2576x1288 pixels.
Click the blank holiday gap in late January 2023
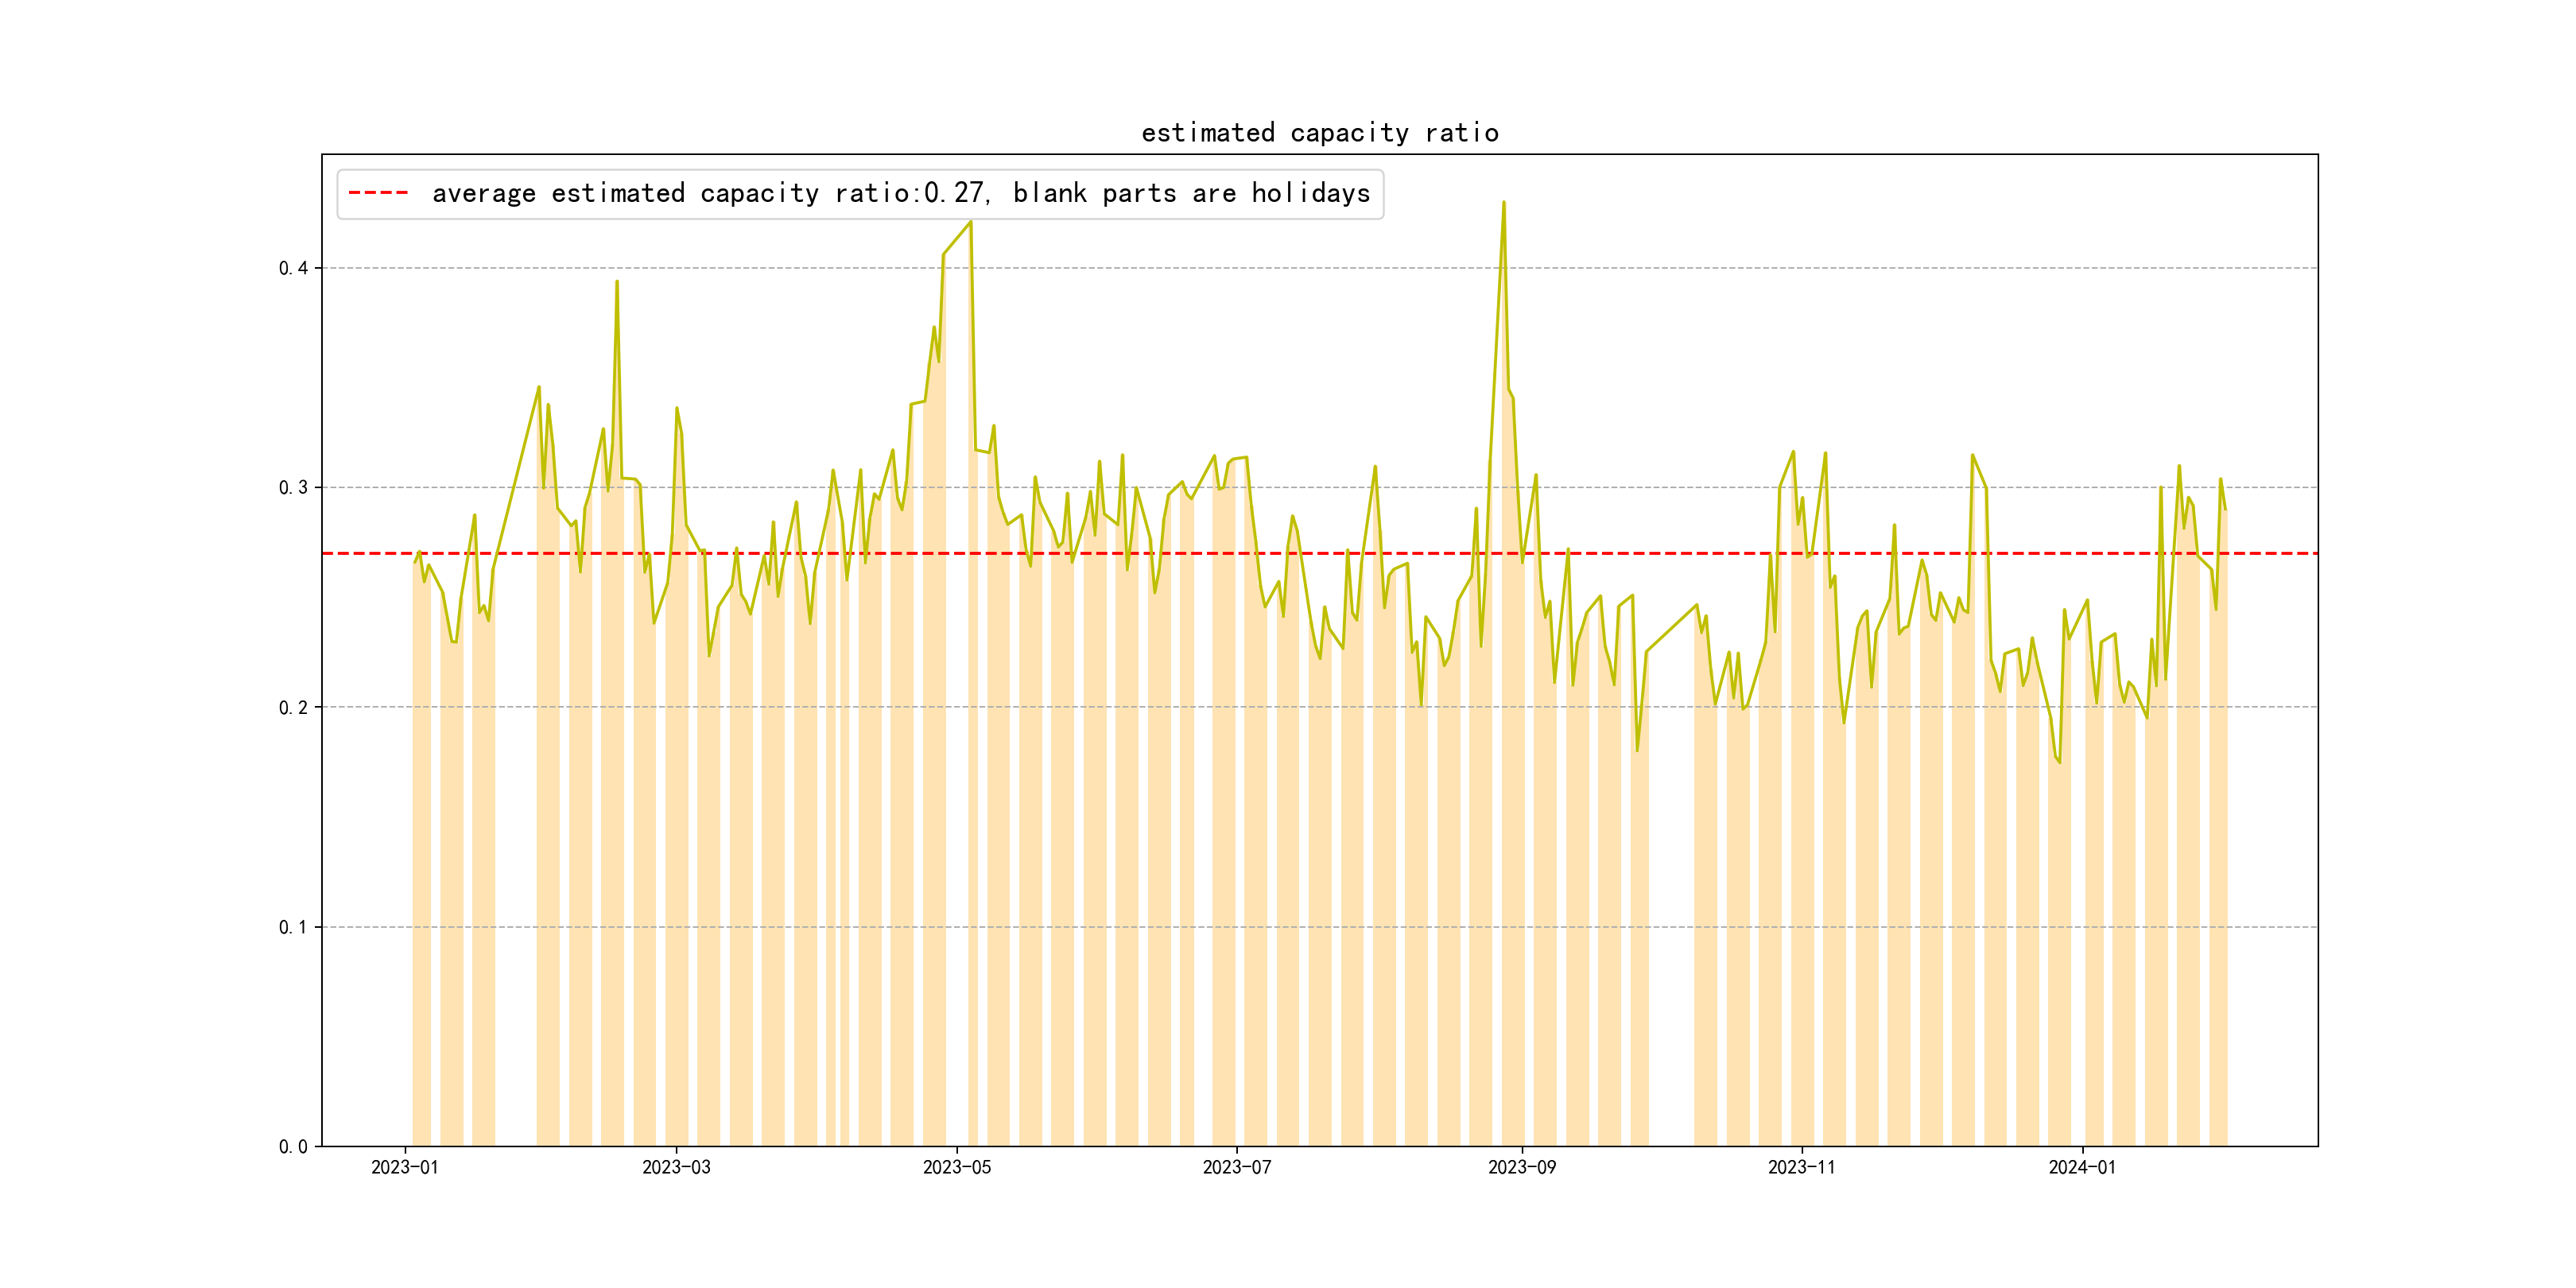pyautogui.click(x=515, y=900)
